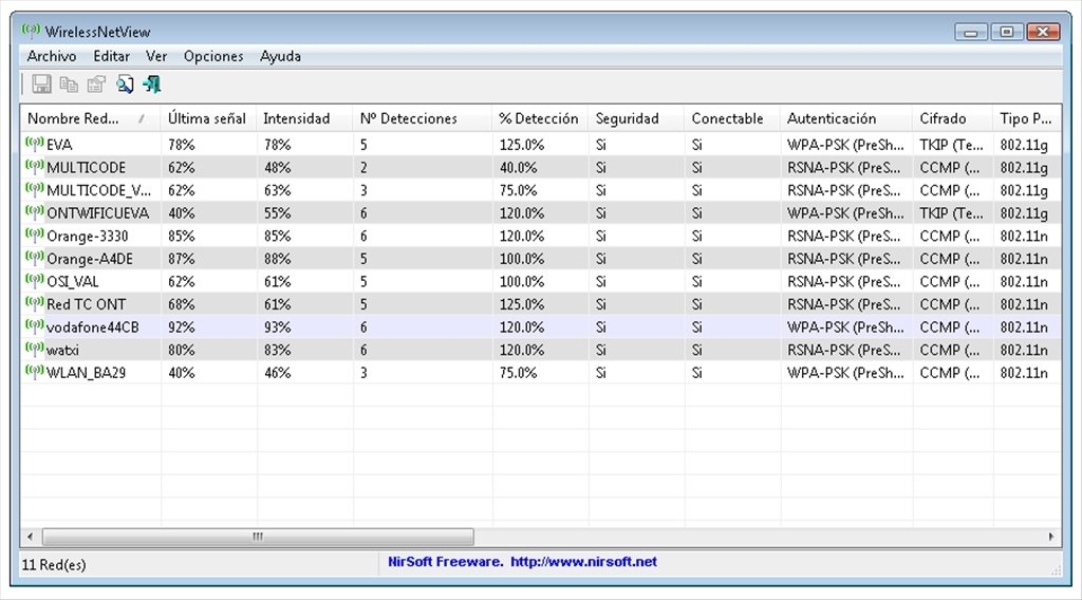1082x600 pixels.
Task: Click the signal icon beside vodafone44CB
Action: 34,326
